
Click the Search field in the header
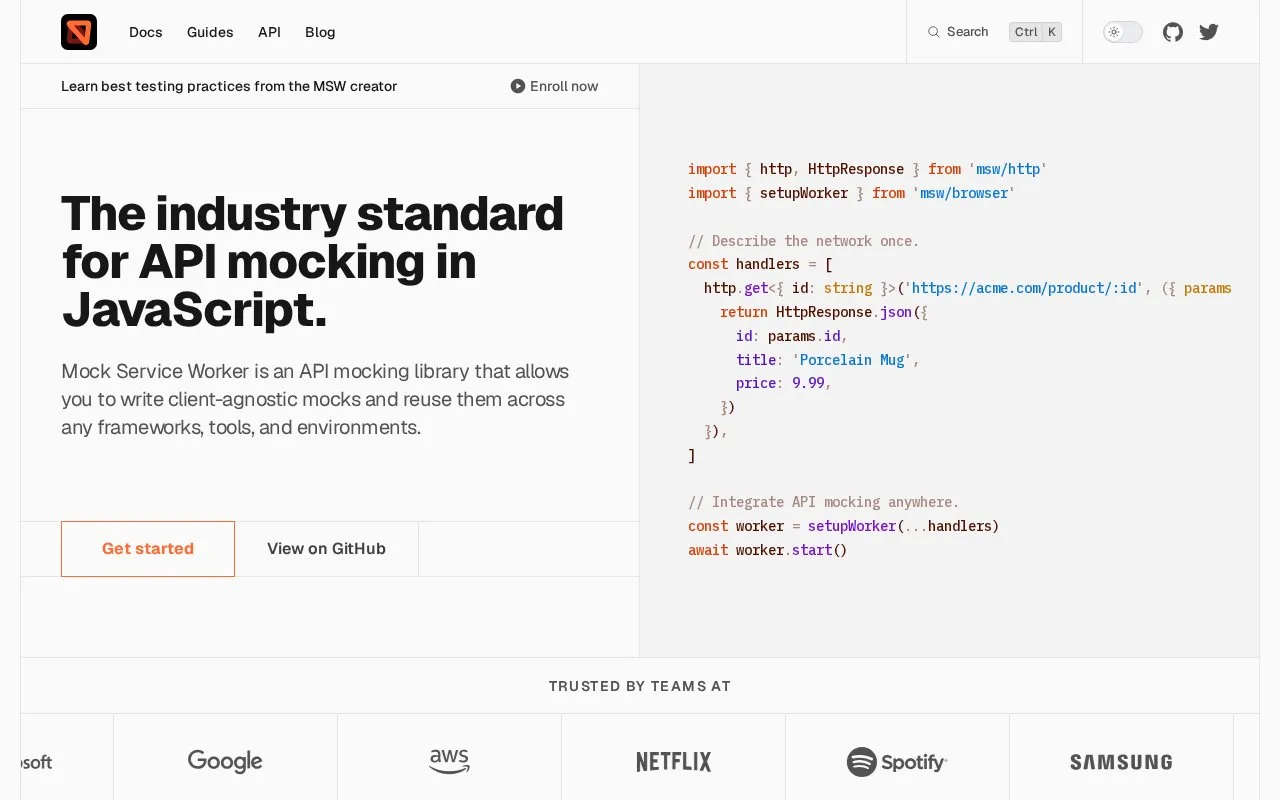pyautogui.click(x=994, y=32)
